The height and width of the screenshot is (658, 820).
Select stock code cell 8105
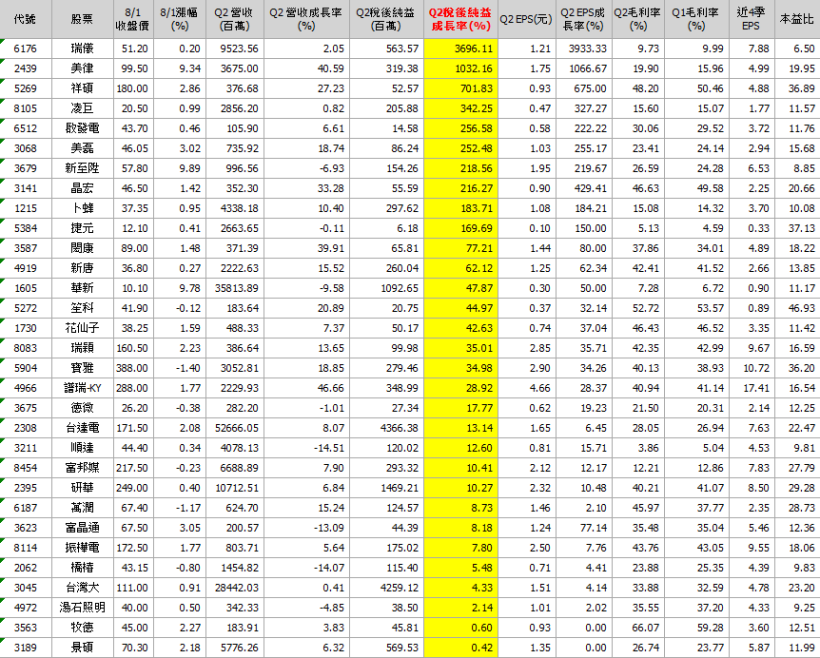click(25, 108)
